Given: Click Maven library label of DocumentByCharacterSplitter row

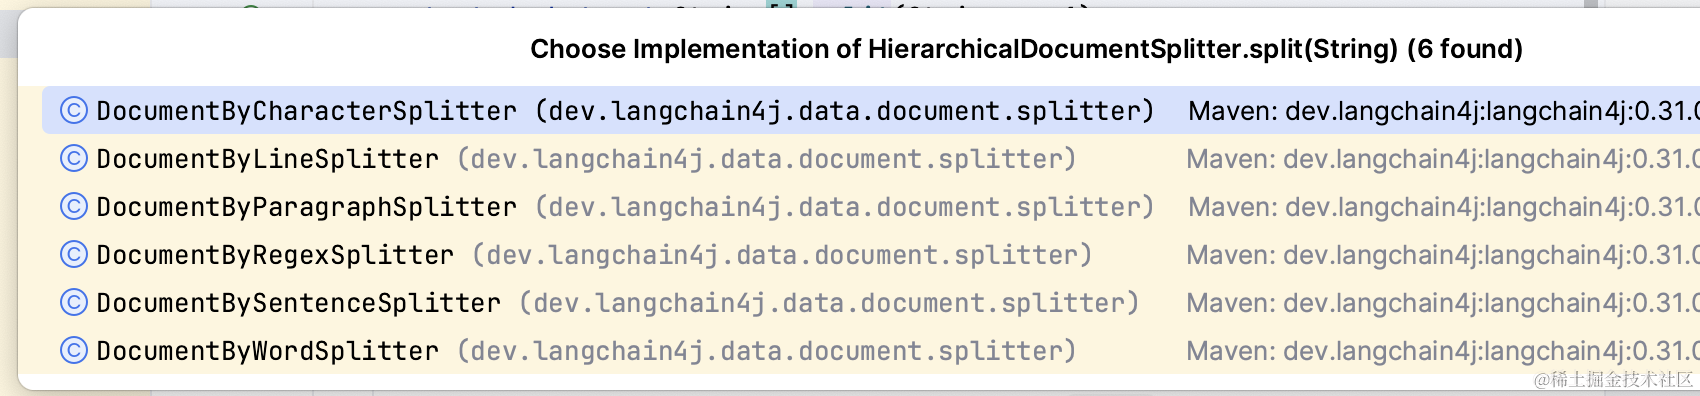Looking at the screenshot, I should click(1443, 110).
